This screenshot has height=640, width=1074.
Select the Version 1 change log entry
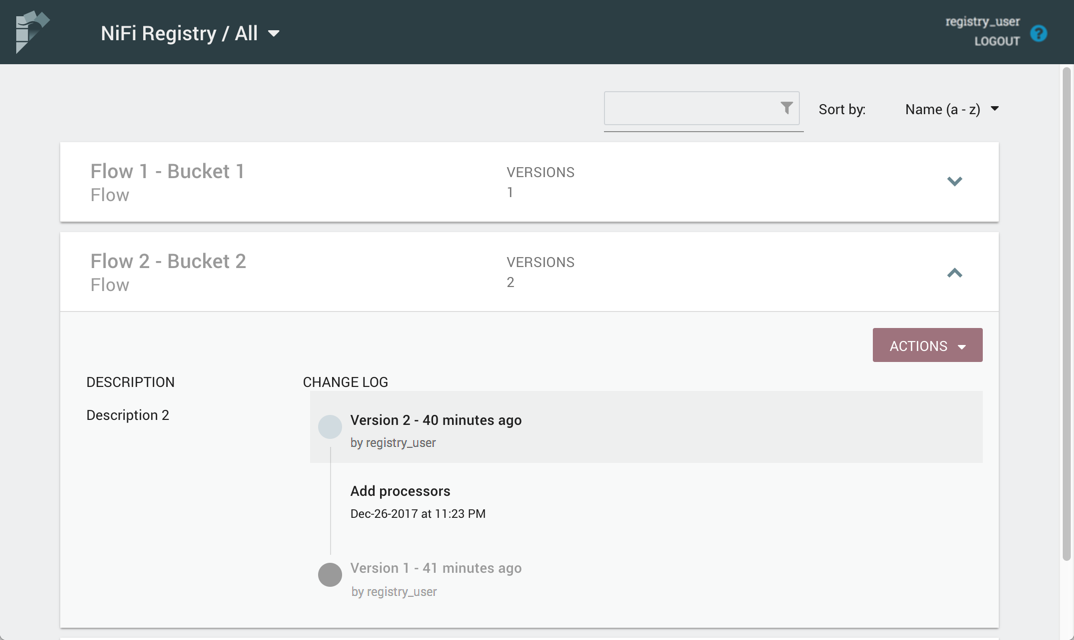point(436,568)
